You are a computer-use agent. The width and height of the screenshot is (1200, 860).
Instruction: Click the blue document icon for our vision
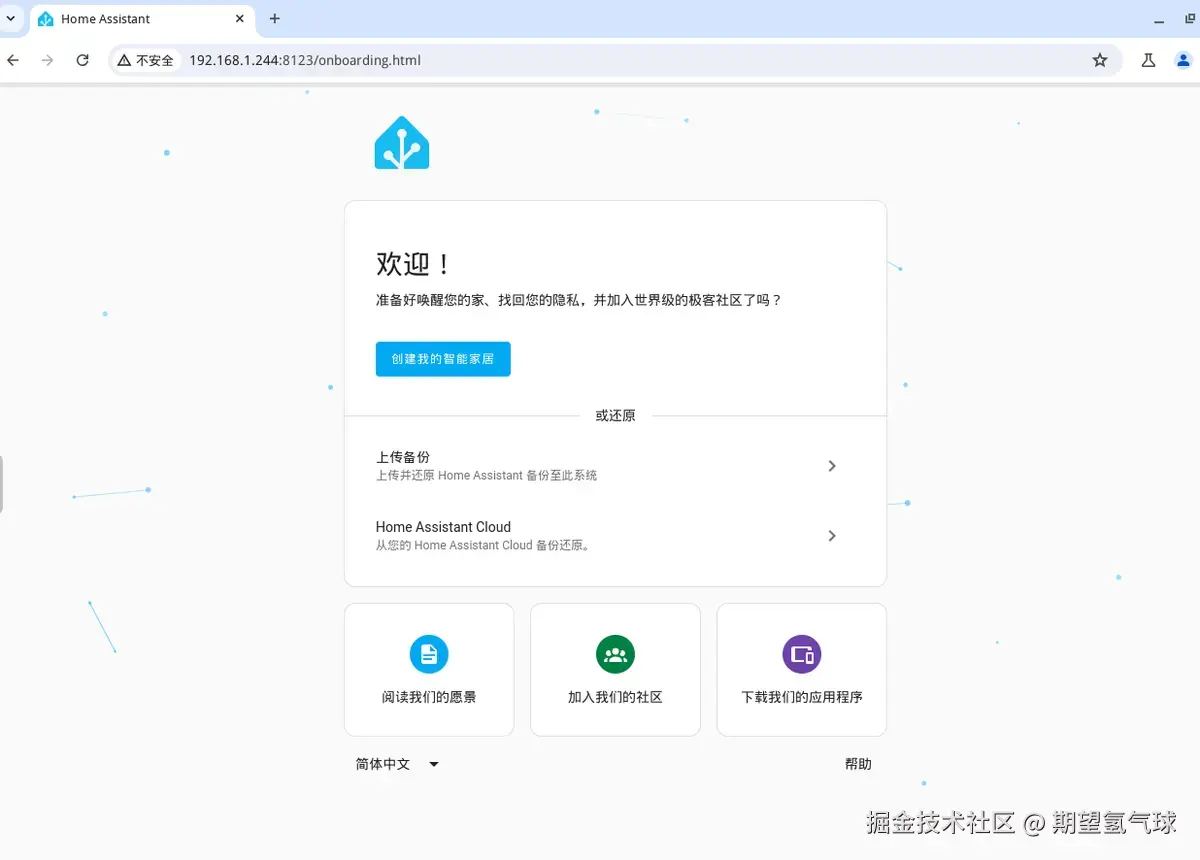tap(429, 655)
